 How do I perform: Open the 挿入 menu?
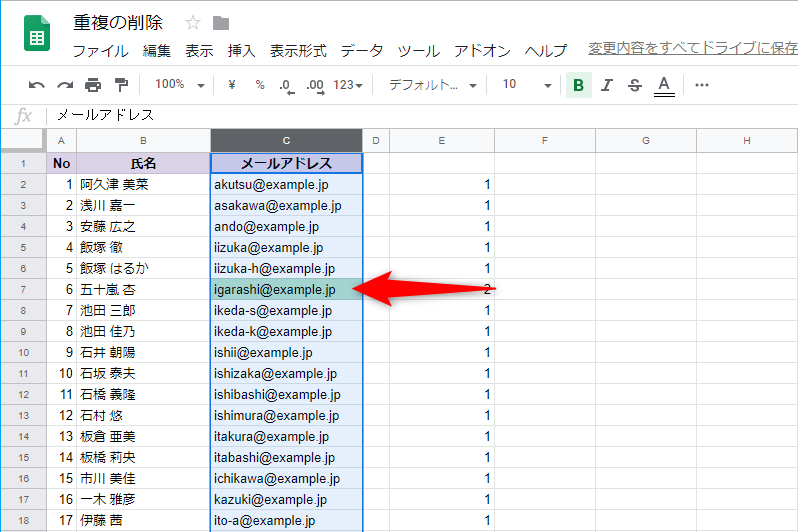(241, 51)
